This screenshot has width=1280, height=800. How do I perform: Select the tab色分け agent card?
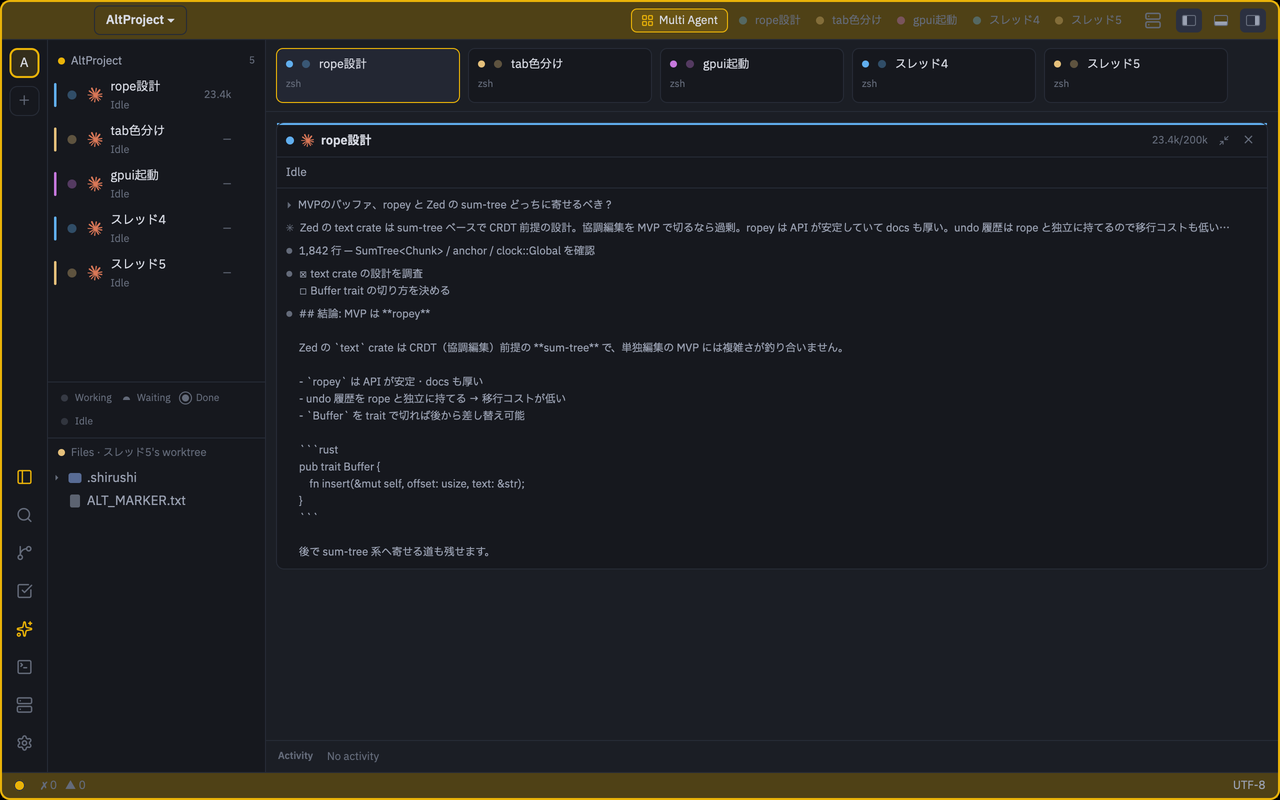click(x=560, y=75)
